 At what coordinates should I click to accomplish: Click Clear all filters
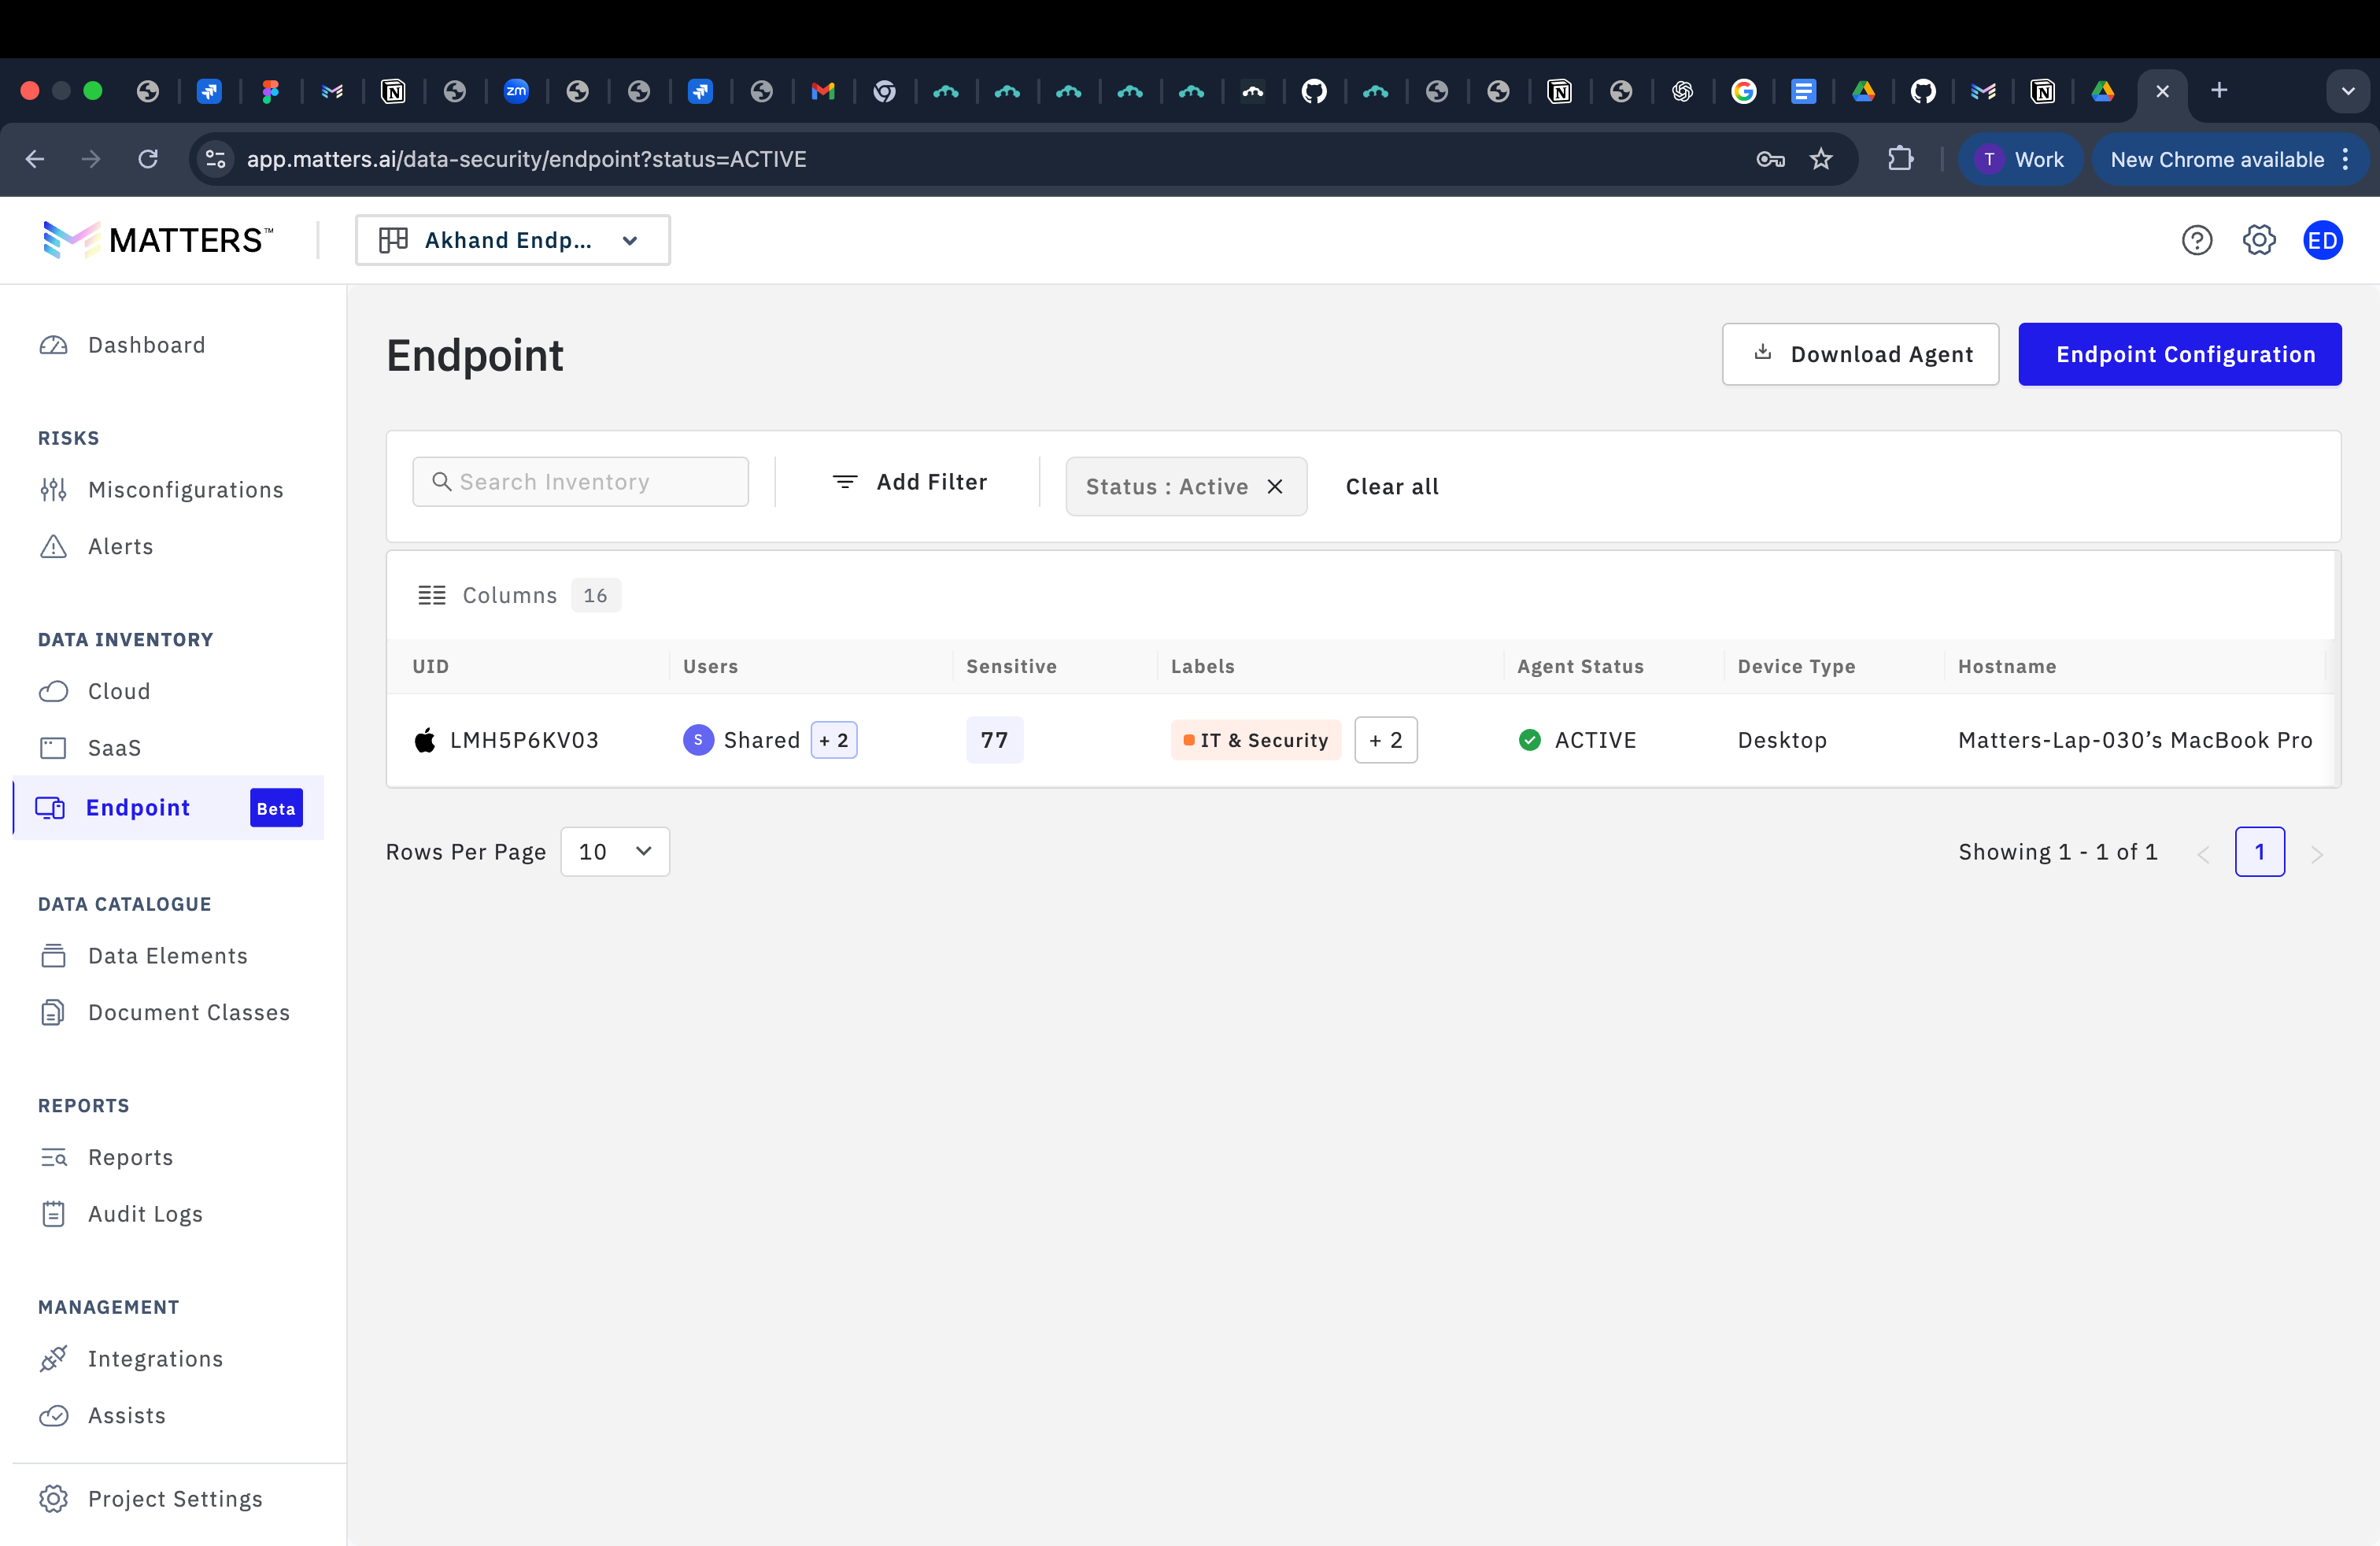coord(1392,486)
